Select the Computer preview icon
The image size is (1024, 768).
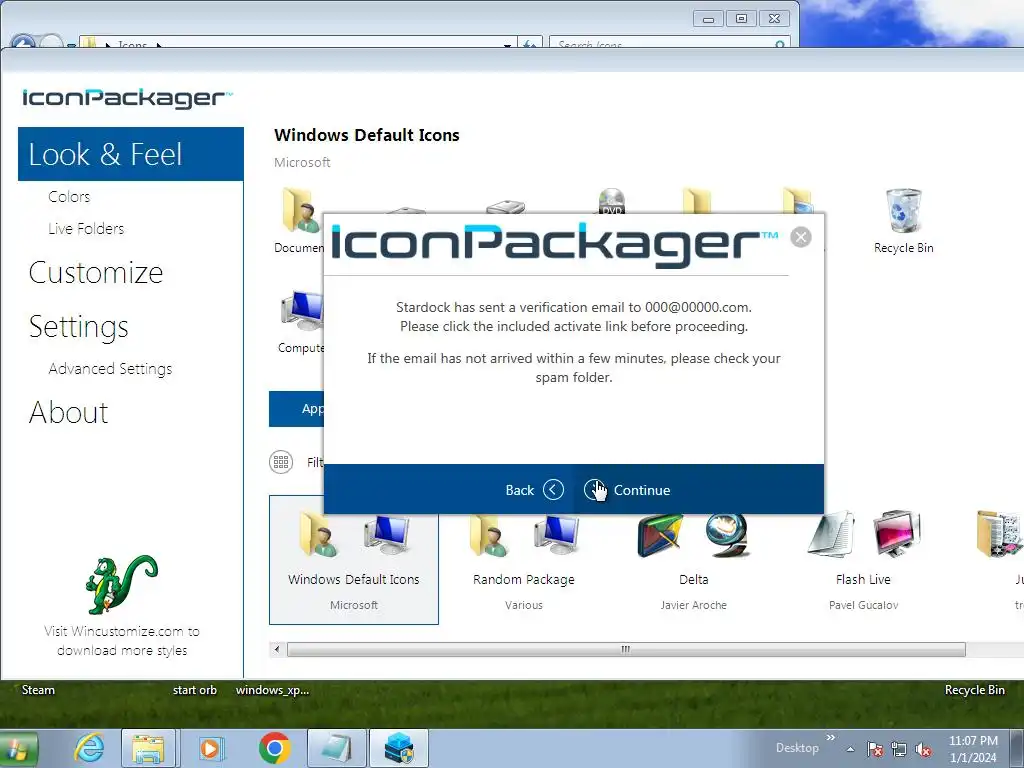tap(301, 311)
